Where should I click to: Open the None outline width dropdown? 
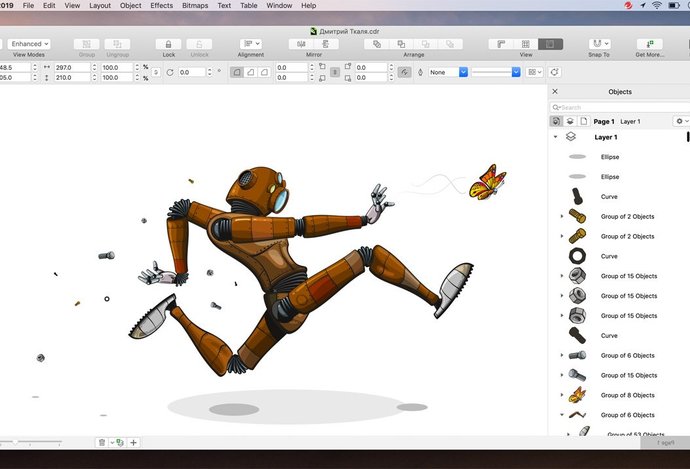(x=463, y=72)
